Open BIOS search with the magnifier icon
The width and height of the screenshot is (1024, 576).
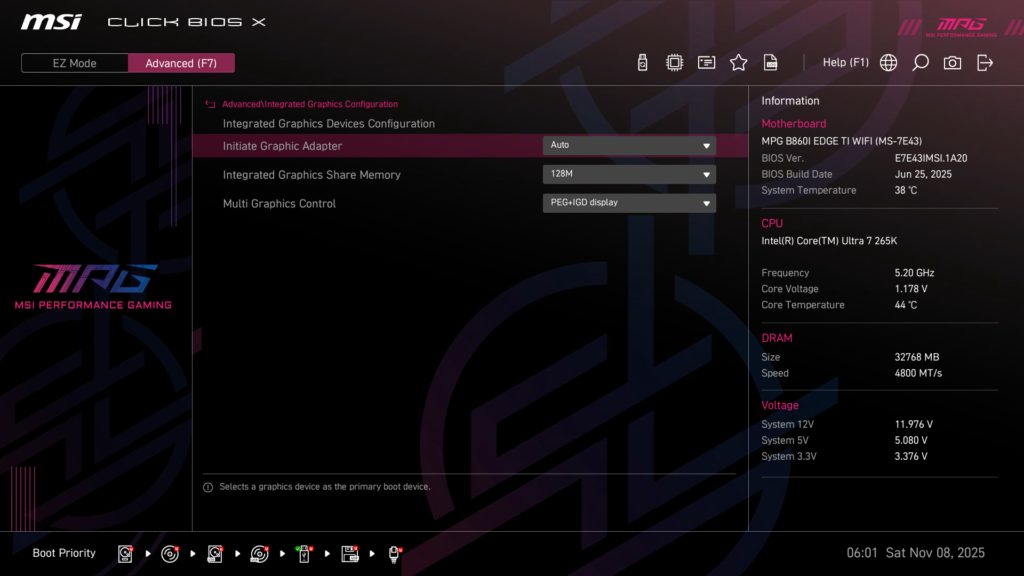coord(919,61)
